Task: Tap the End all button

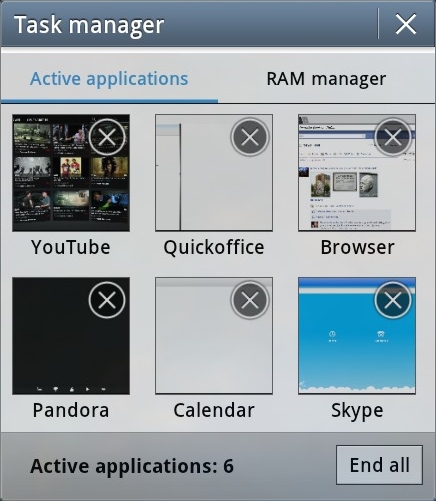Action: tap(379, 465)
